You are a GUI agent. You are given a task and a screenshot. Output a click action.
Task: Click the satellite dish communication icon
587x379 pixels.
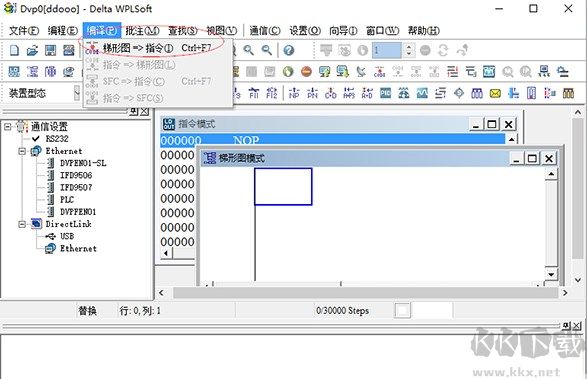coord(361,72)
